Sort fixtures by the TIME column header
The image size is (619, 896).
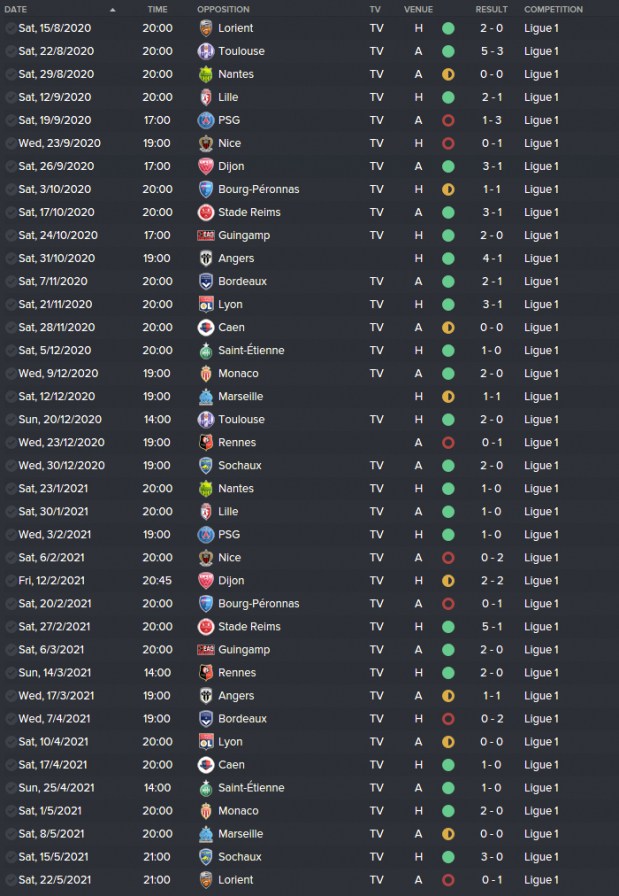[158, 9]
